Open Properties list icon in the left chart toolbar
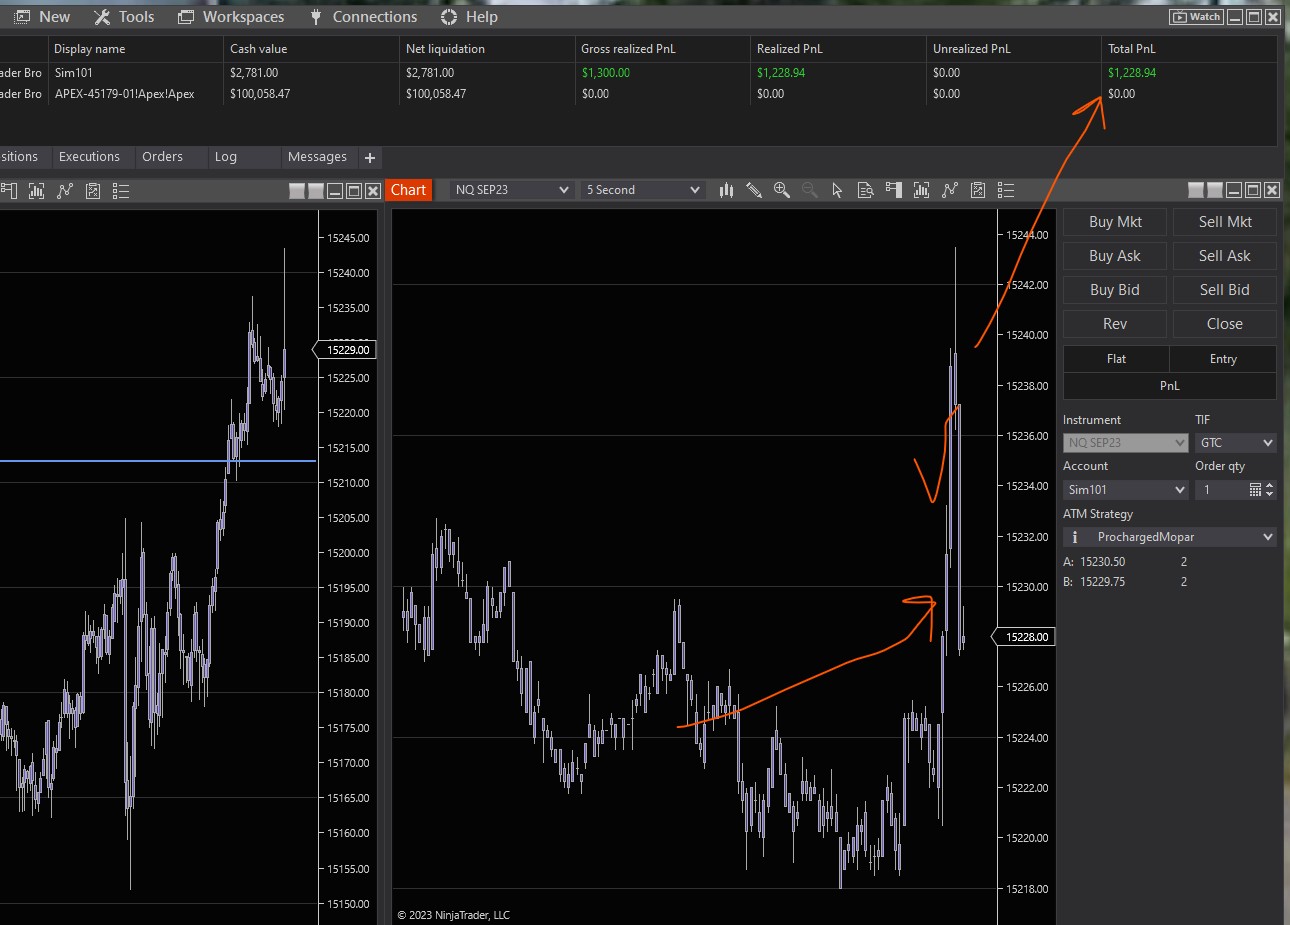Image resolution: width=1290 pixels, height=925 pixels. click(121, 191)
